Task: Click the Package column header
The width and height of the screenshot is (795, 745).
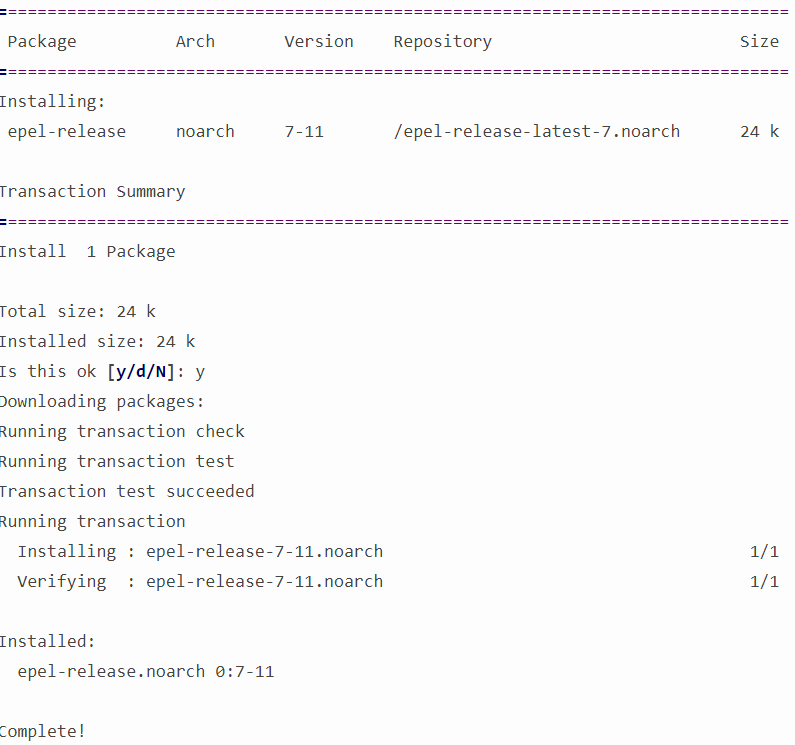Action: click(42, 42)
